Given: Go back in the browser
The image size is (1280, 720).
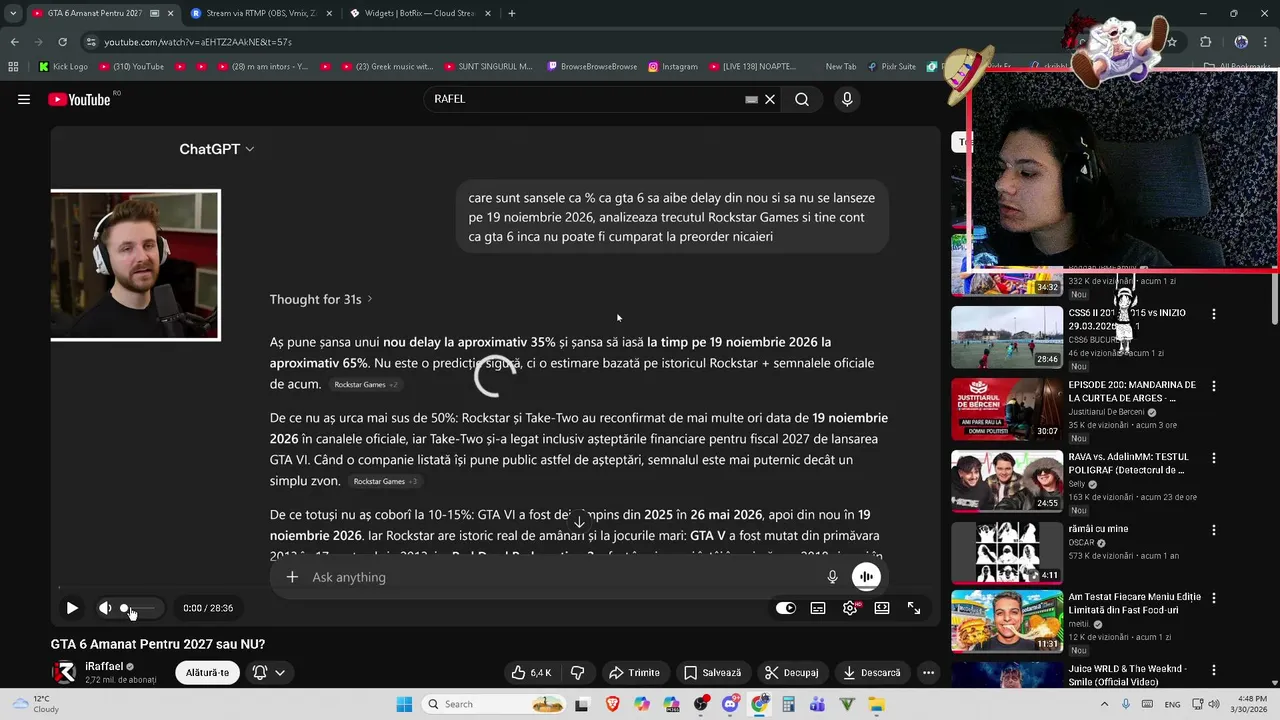Looking at the screenshot, I should [x=15, y=42].
